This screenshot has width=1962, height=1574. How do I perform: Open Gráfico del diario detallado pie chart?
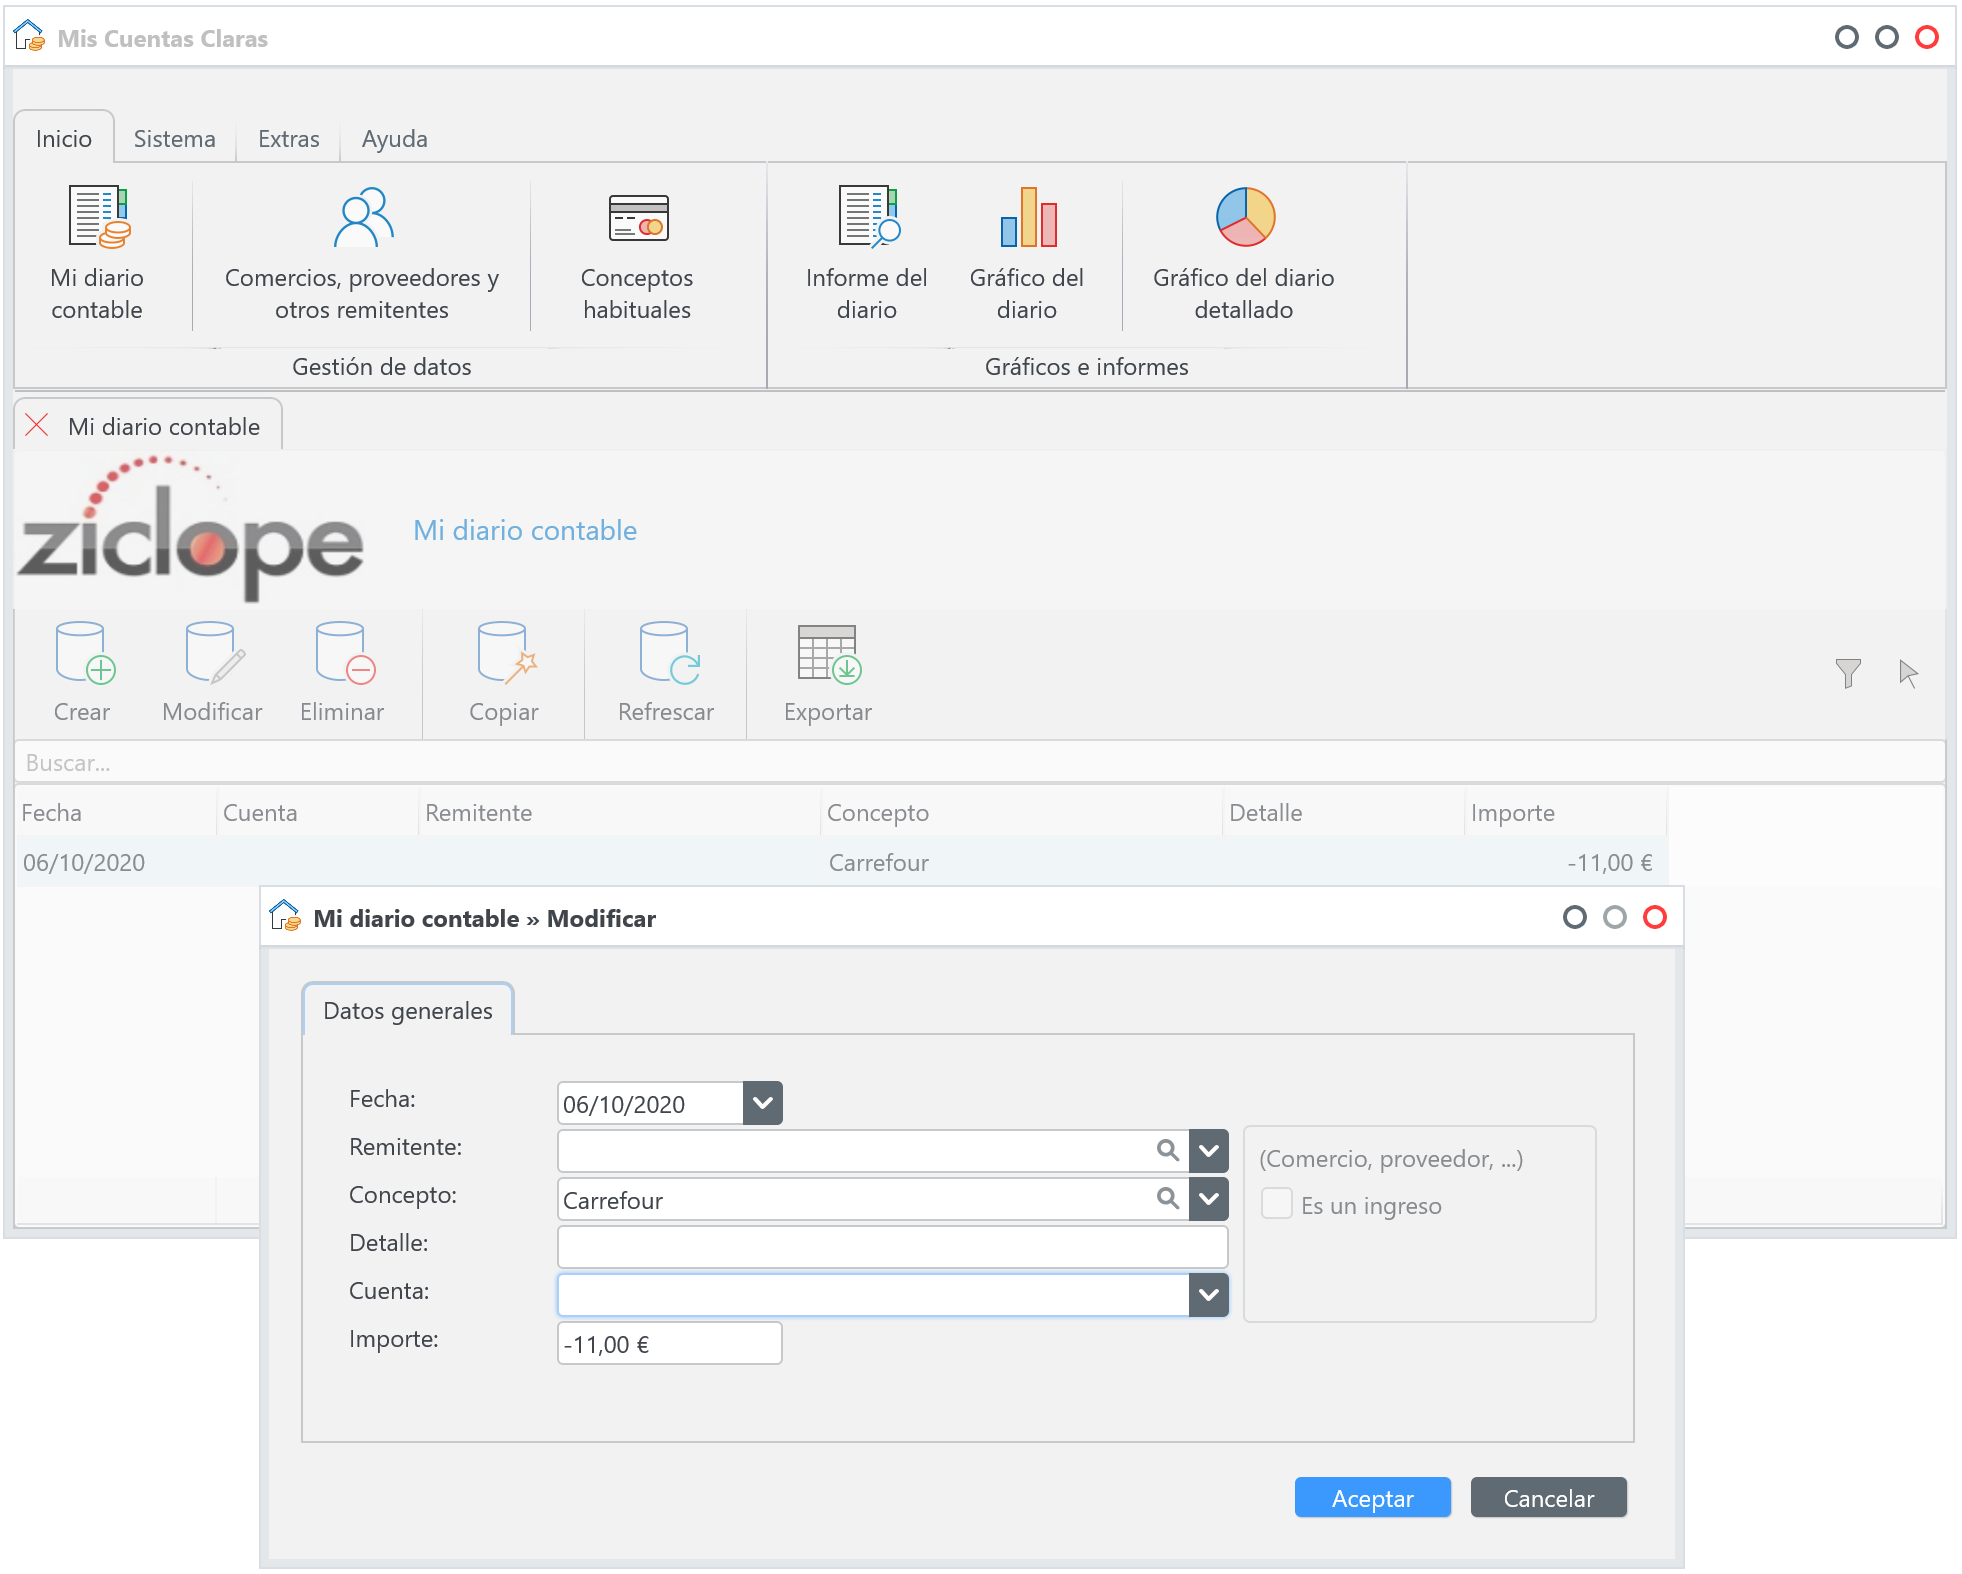click(1244, 218)
